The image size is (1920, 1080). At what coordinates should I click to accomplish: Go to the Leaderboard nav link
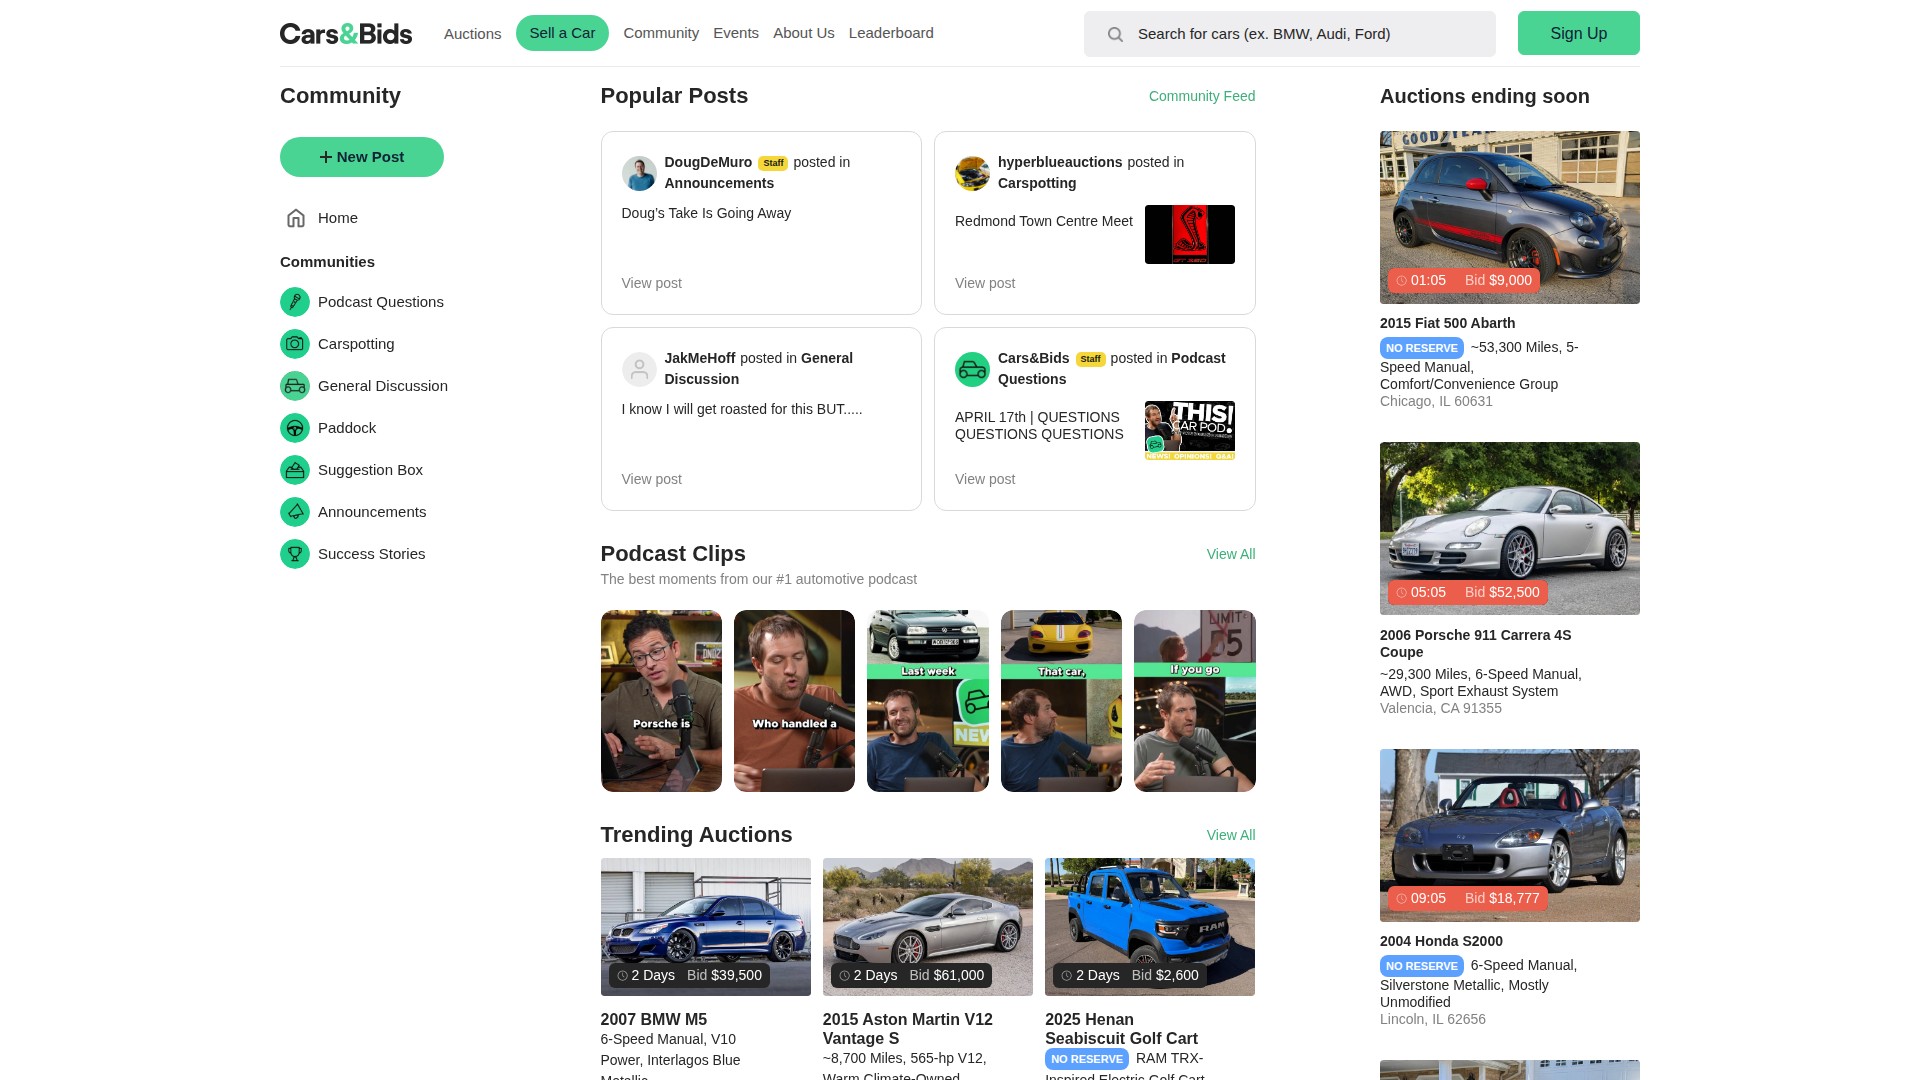click(x=891, y=33)
